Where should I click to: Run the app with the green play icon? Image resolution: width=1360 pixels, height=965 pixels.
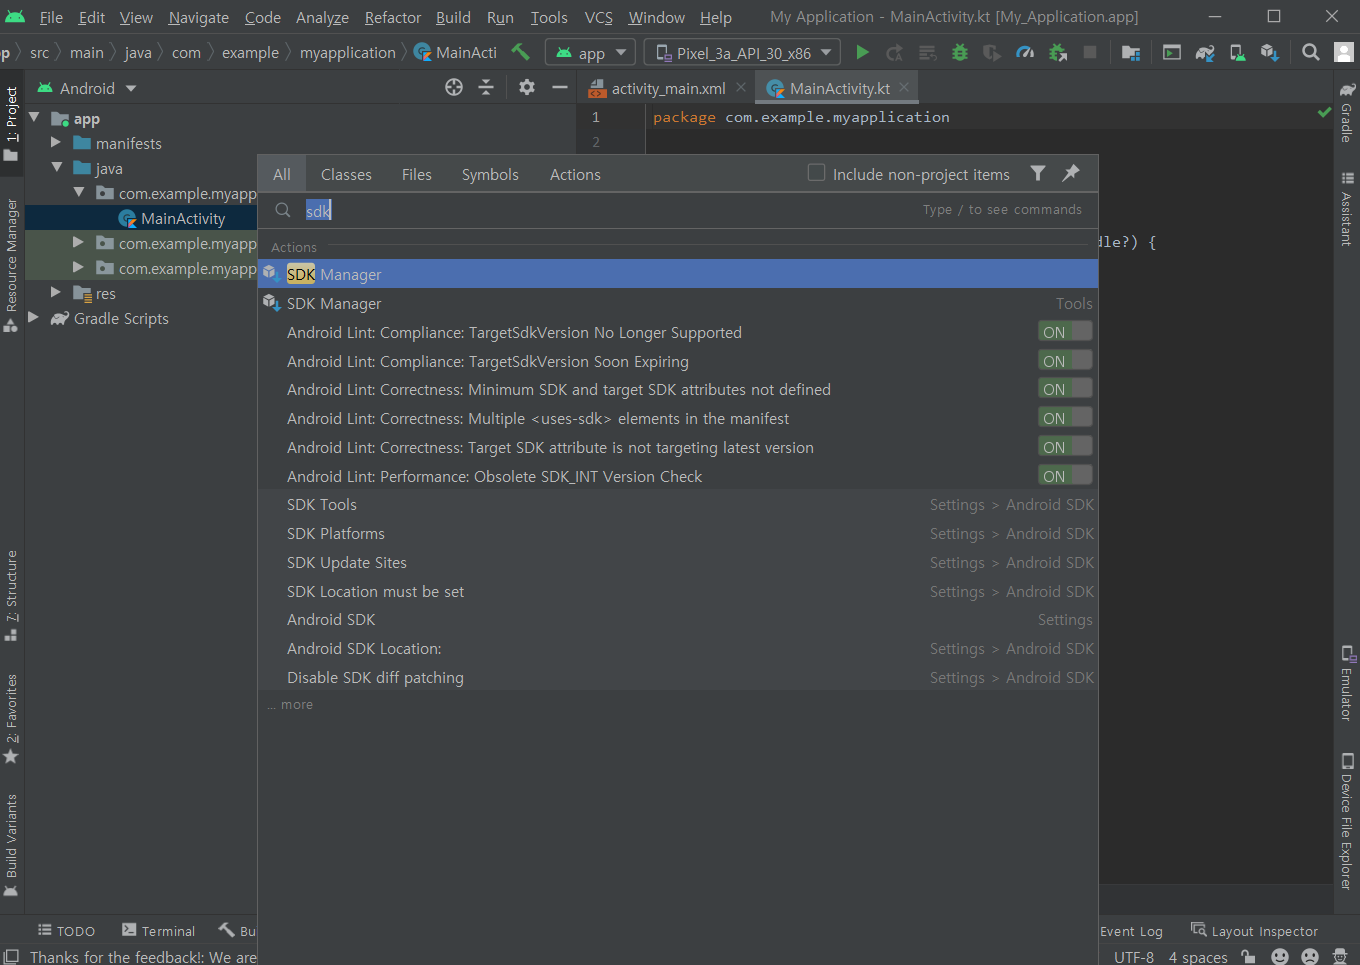862,52
